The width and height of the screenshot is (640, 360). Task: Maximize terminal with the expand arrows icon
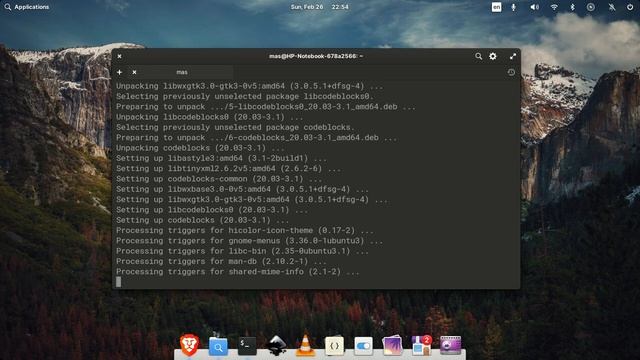(513, 56)
